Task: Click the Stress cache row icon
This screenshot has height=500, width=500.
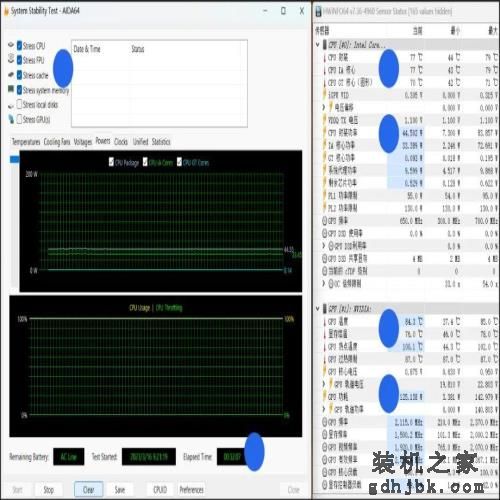Action: [x=11, y=75]
